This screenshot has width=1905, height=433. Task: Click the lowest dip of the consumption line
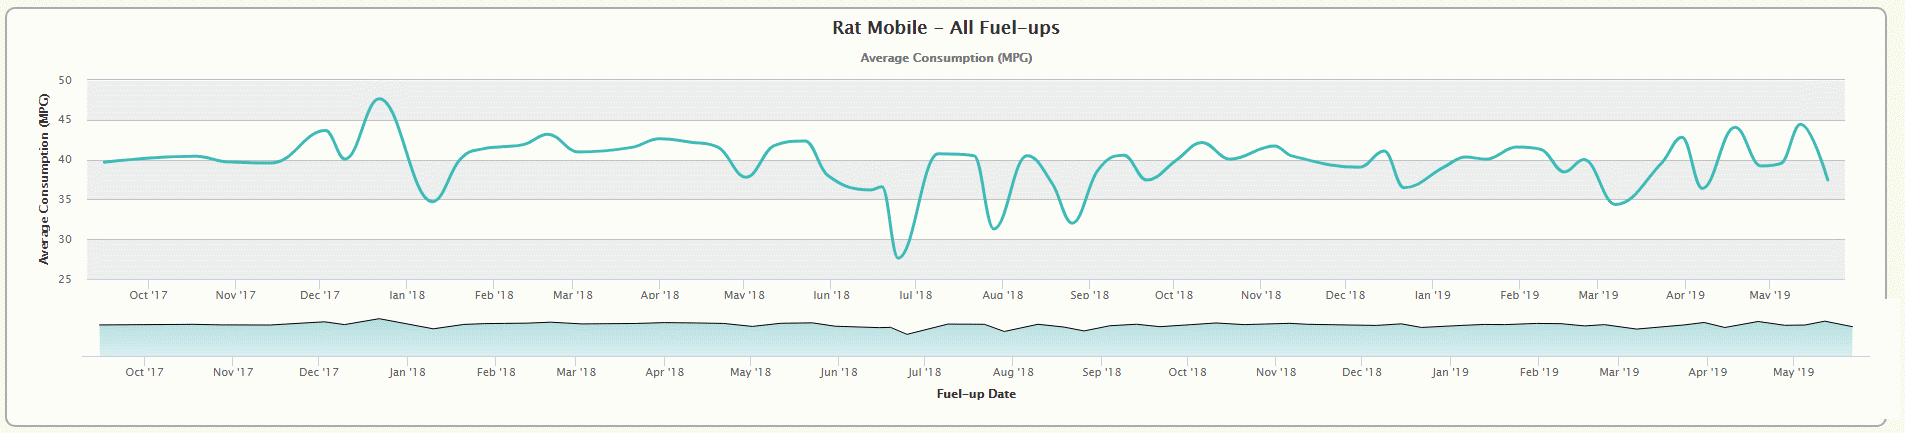[899, 258]
